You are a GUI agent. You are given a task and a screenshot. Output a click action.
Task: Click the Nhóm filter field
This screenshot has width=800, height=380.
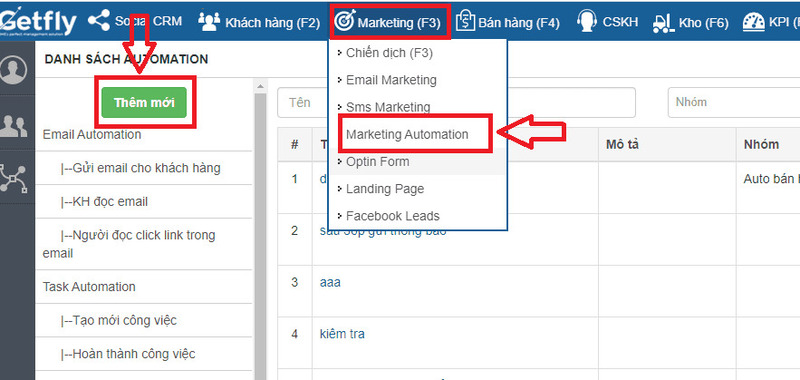[734, 103]
